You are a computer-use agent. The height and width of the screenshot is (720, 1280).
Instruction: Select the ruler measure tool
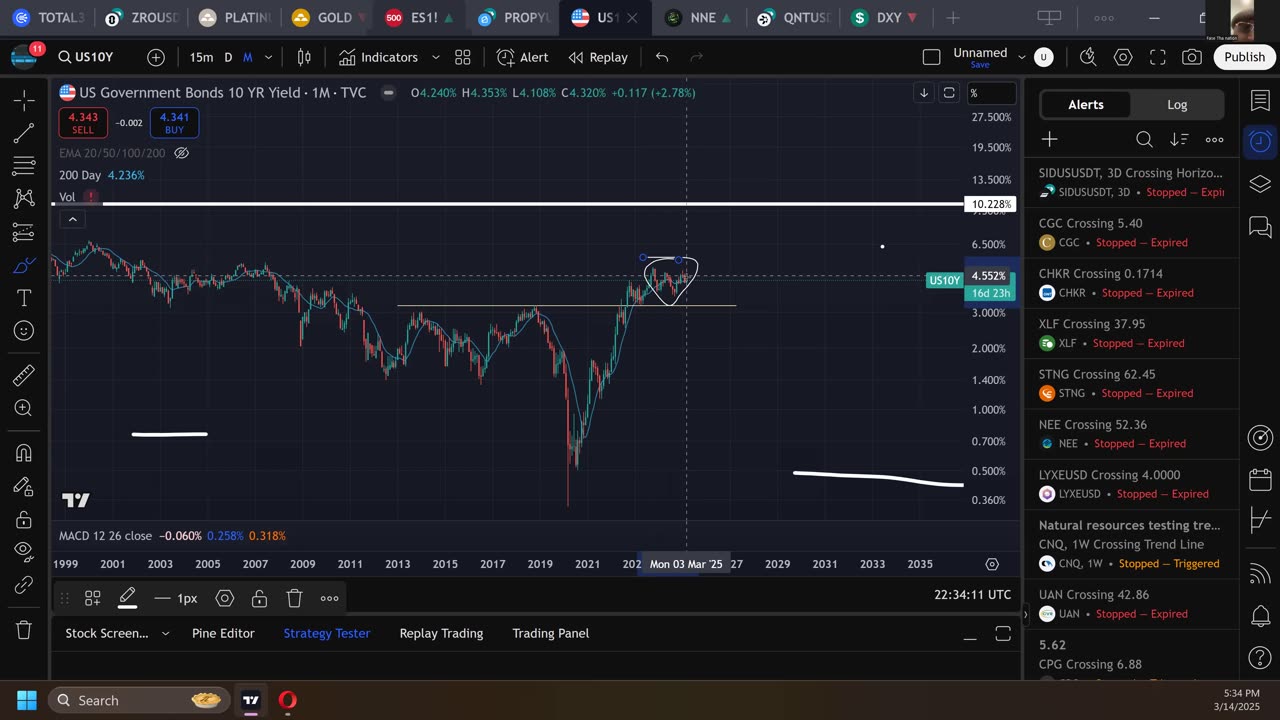(24, 375)
